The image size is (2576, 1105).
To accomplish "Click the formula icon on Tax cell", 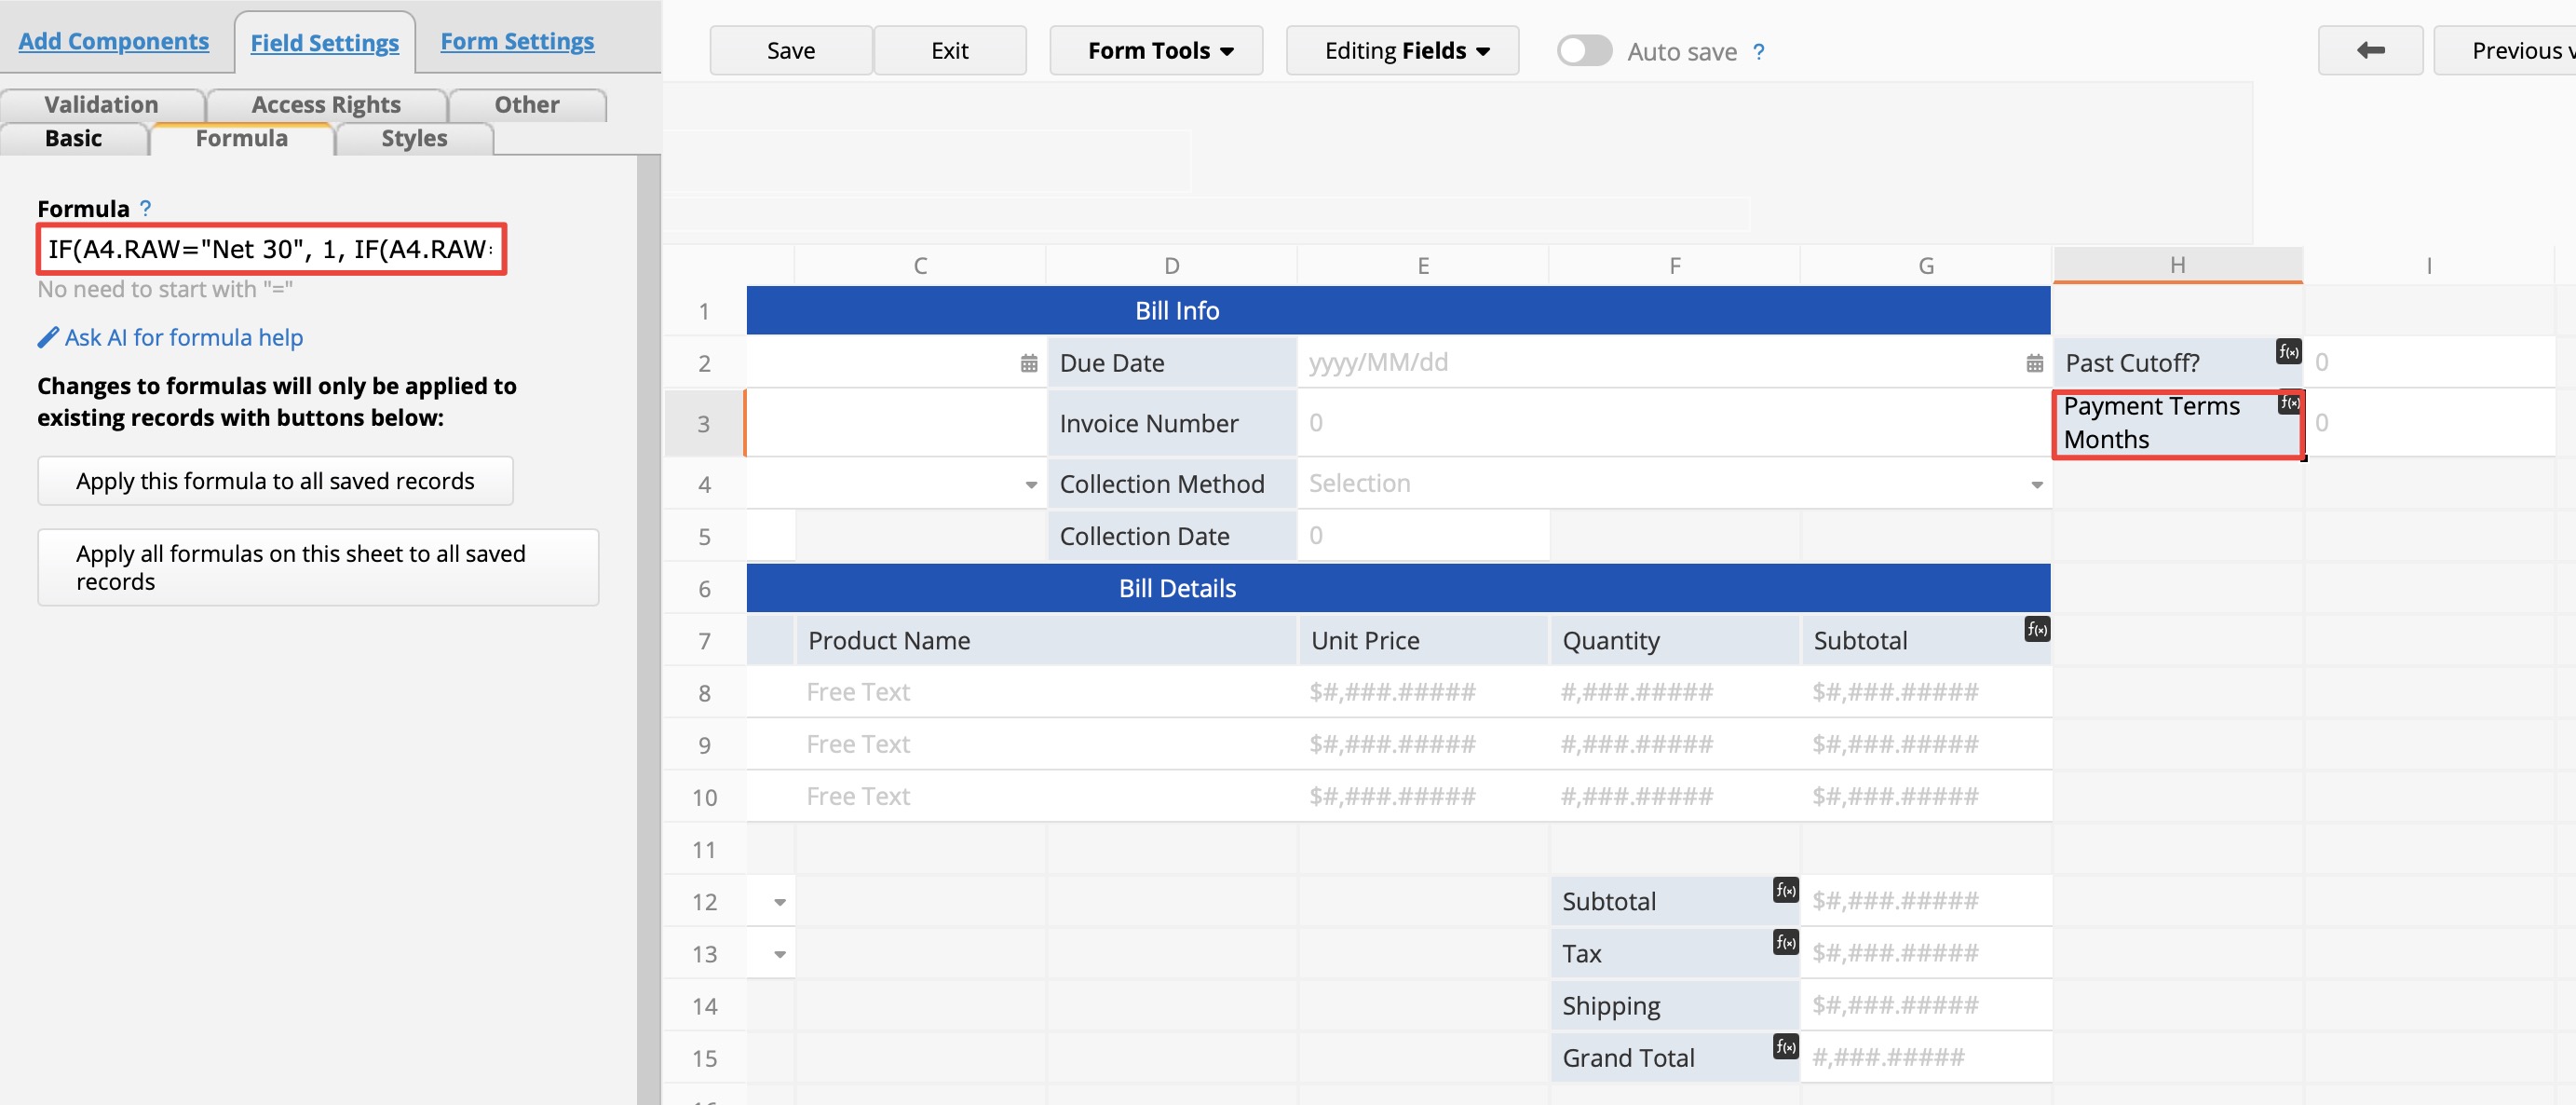I will (1785, 942).
